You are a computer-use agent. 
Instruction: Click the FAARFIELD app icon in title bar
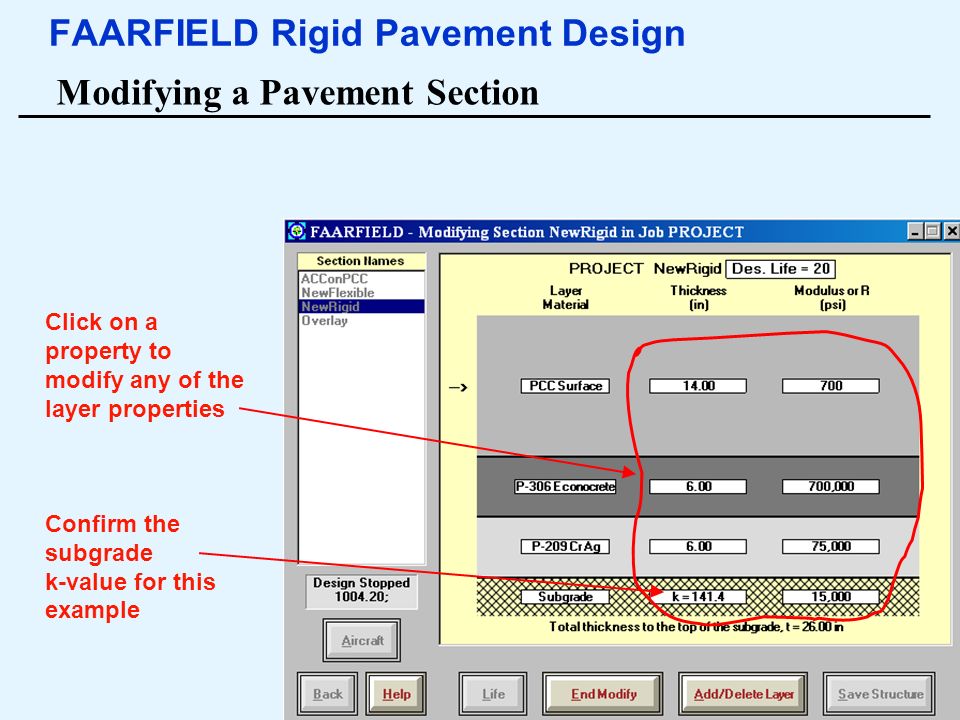tap(296, 231)
